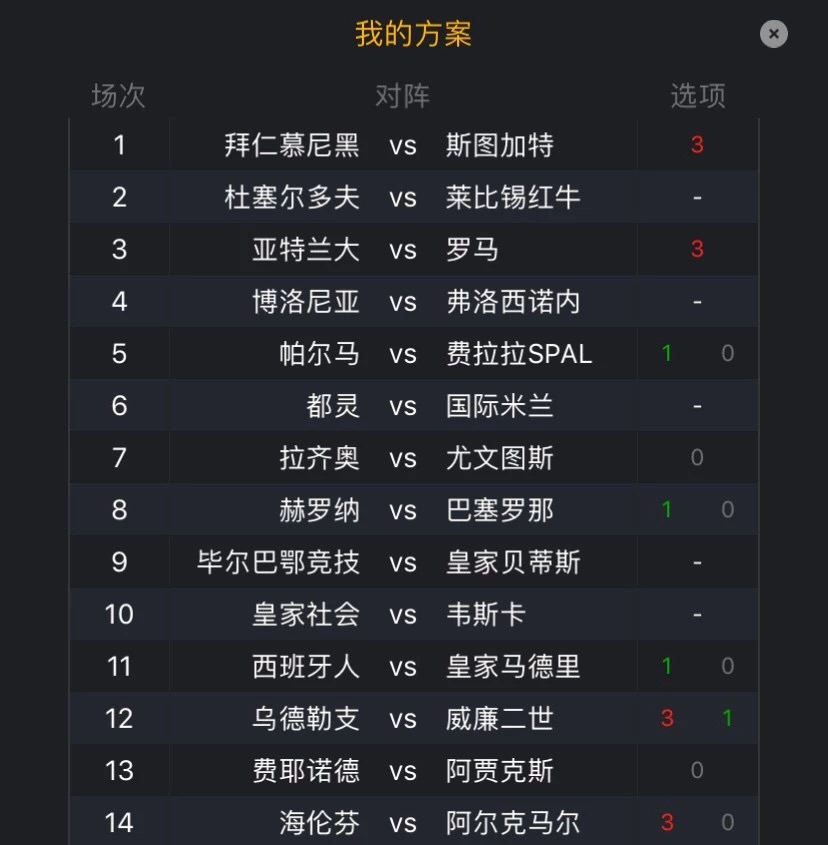Click the 杜塞尔多夫 vs 莱比锡红牛 match row
Screen dimensions: 828x845
coord(402,197)
